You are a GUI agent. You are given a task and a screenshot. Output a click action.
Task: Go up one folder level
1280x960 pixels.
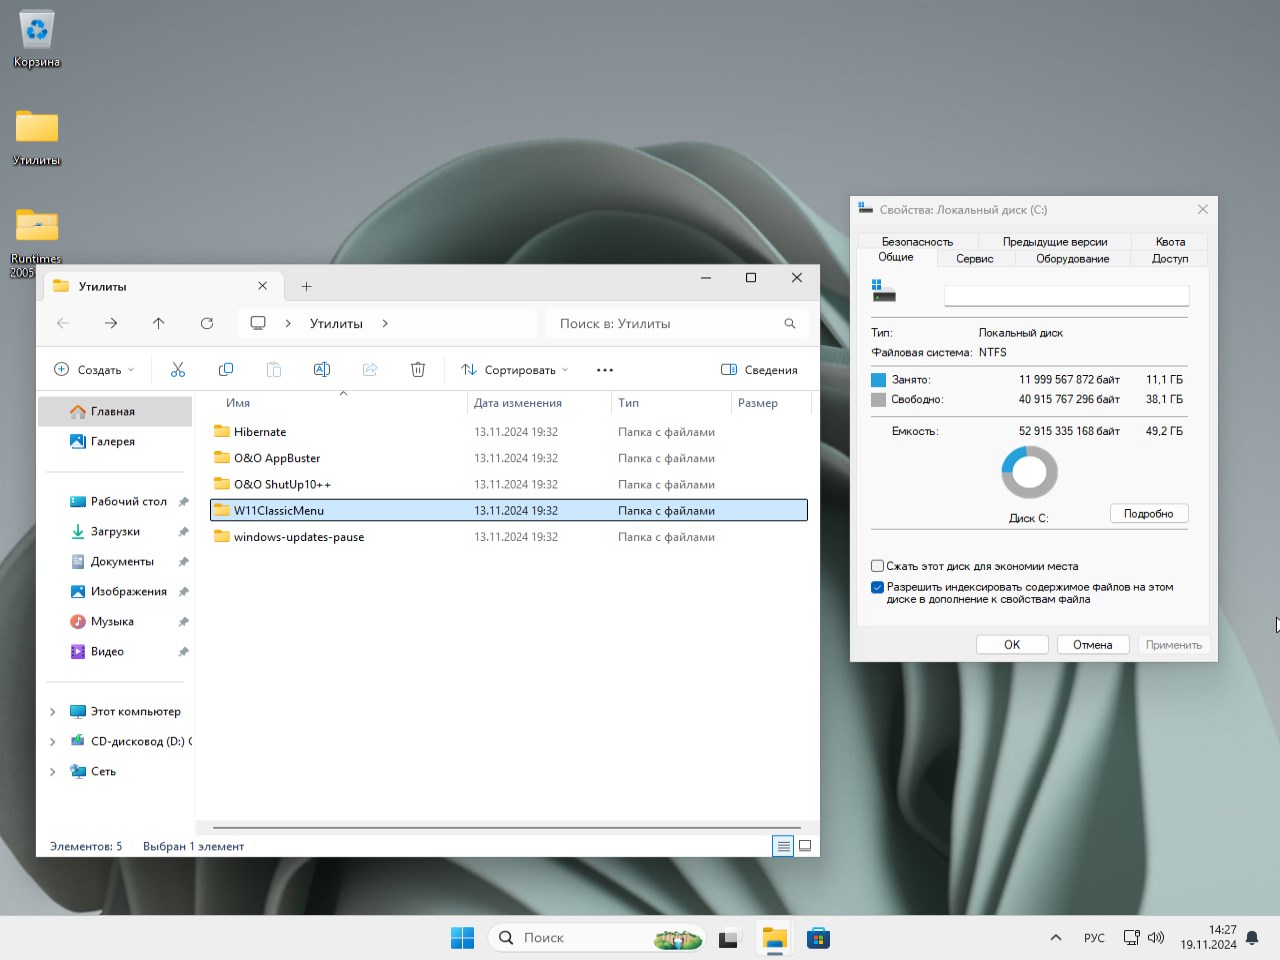[159, 323]
